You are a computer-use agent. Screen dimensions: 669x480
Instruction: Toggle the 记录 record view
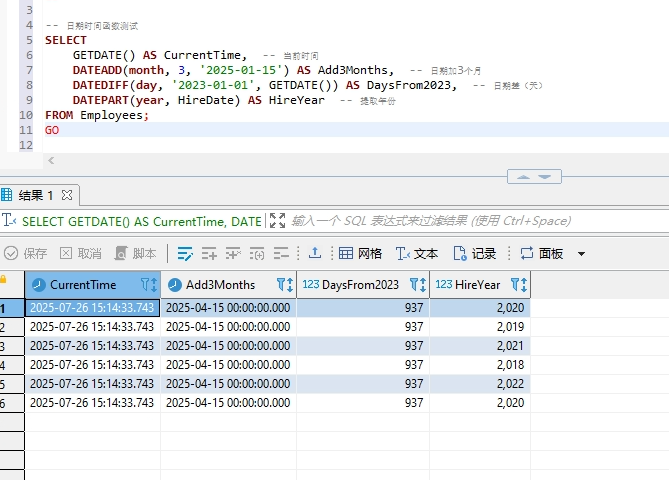pyautogui.click(x=475, y=254)
